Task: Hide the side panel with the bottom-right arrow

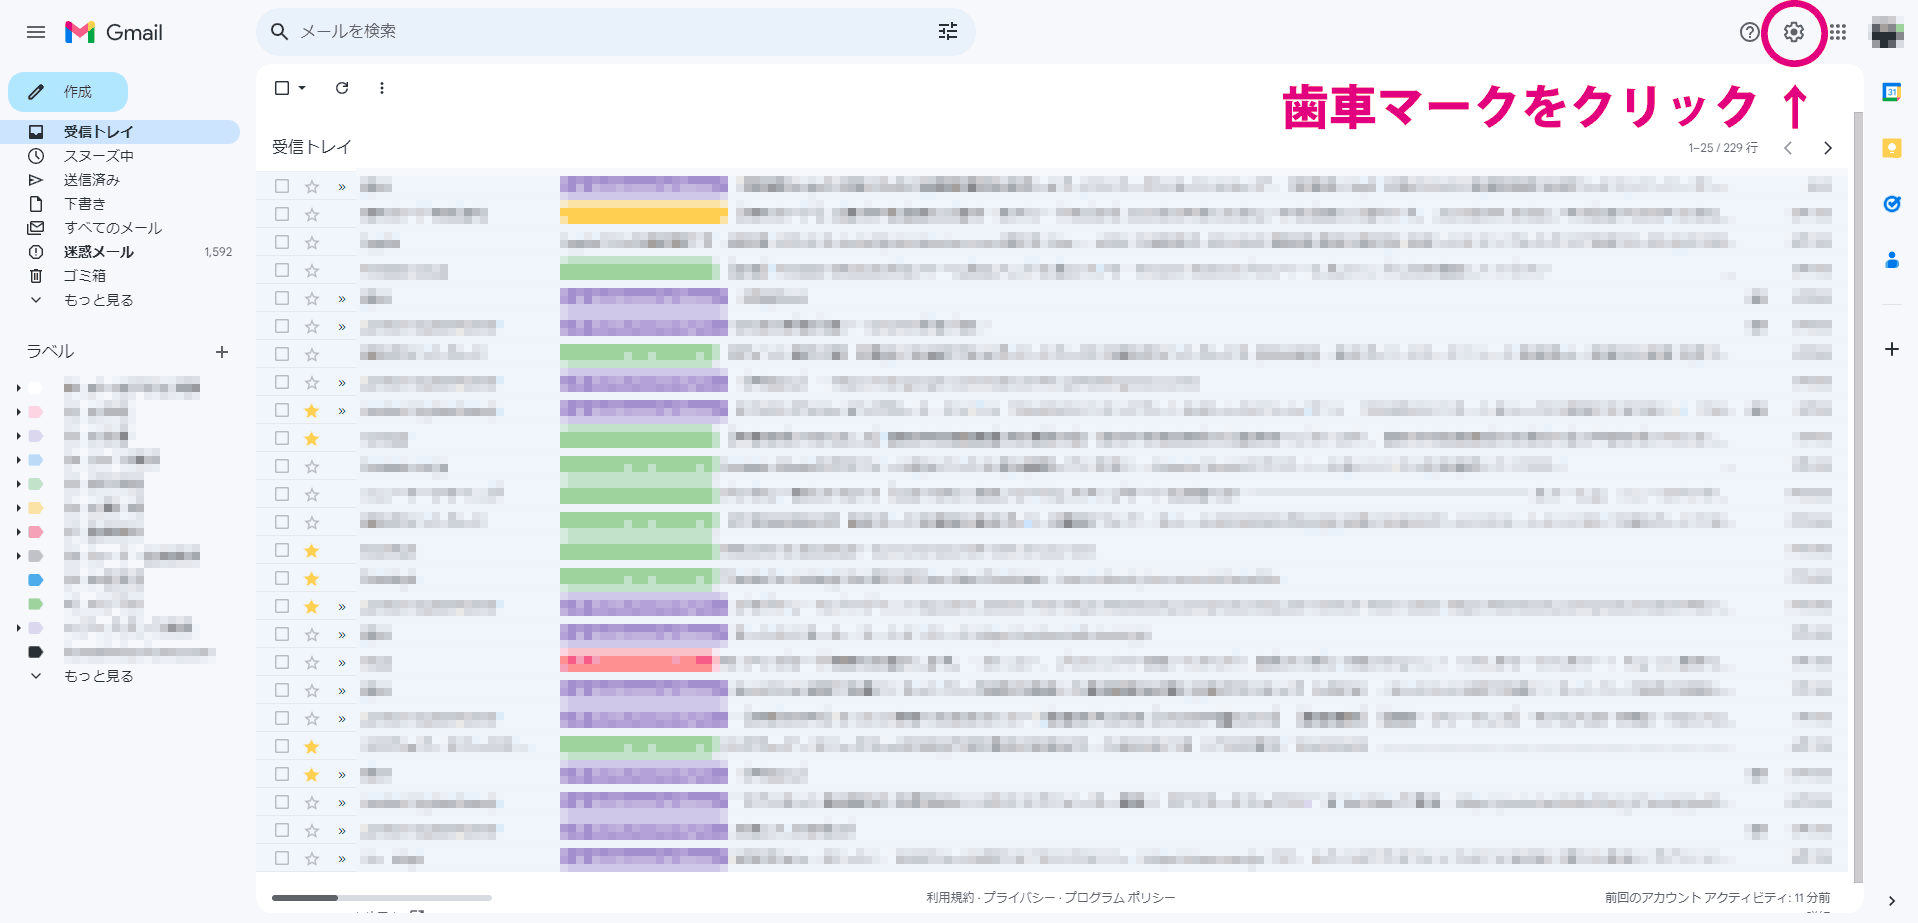Action: point(1891,900)
